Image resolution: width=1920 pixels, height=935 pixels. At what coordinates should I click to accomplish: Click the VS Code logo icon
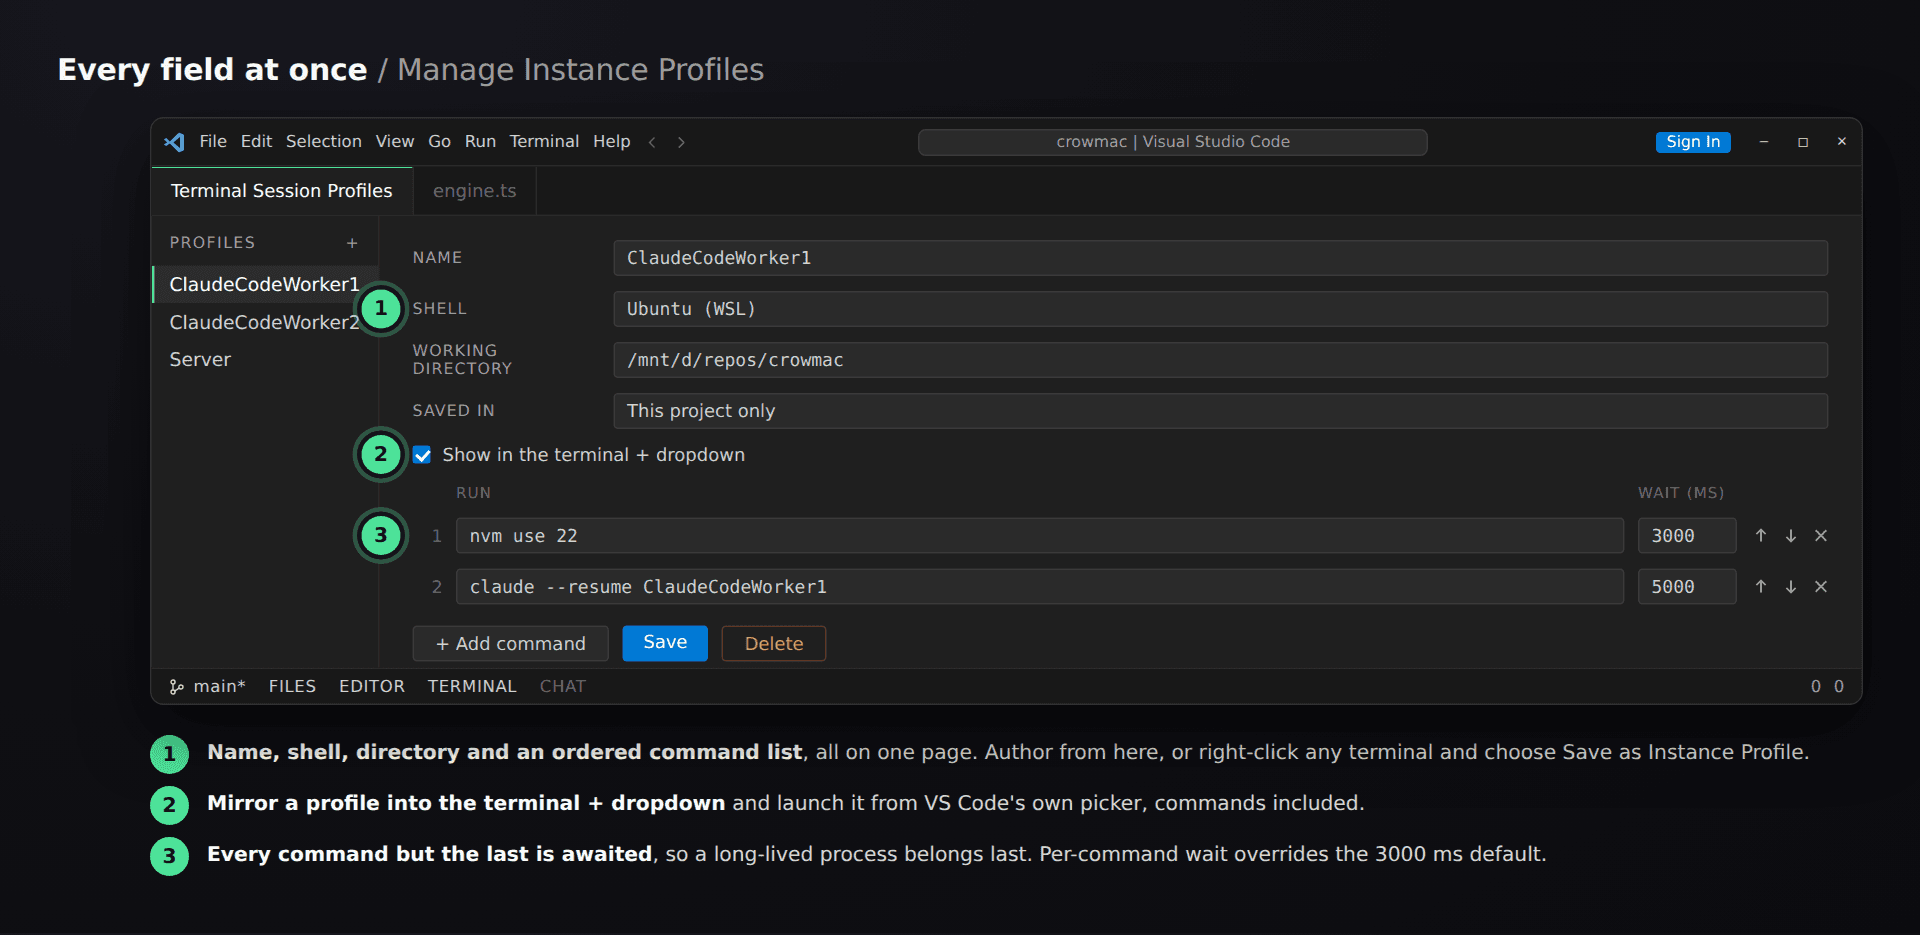174,142
